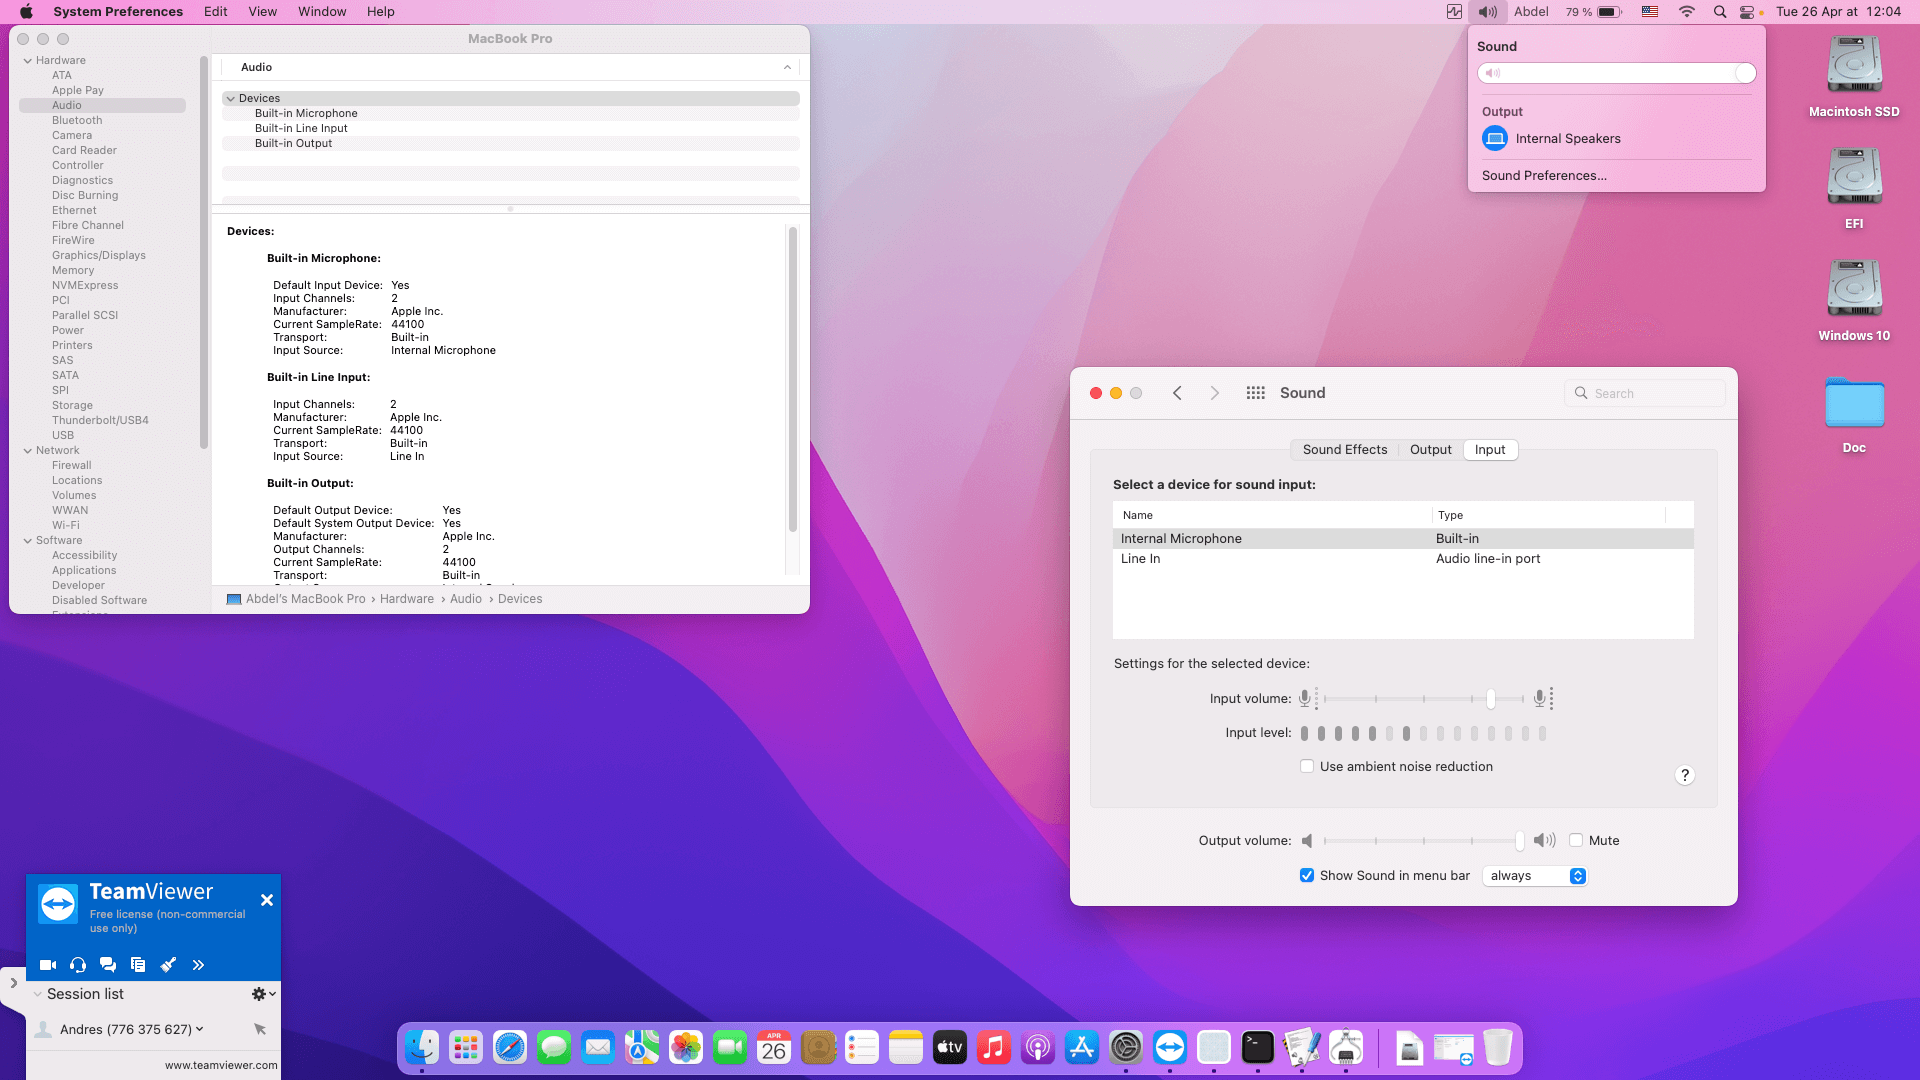
Task: Collapse the Devices list in Audio pane
Action: pos(231,98)
